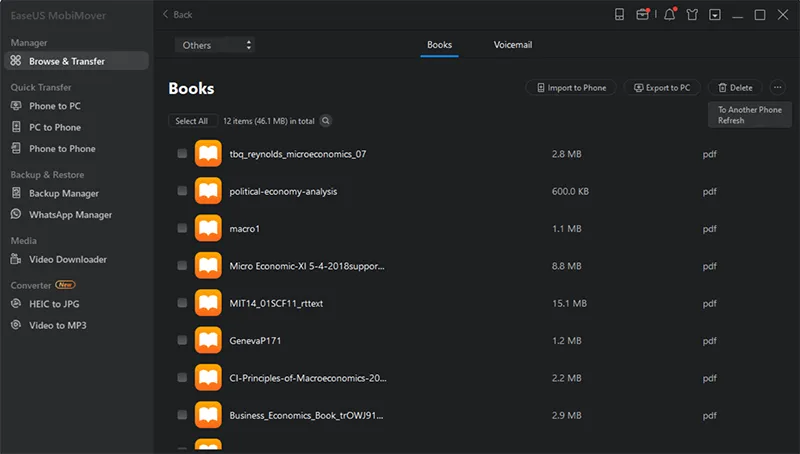
Task: Click the Video to MP3 icon
Action: (16, 325)
